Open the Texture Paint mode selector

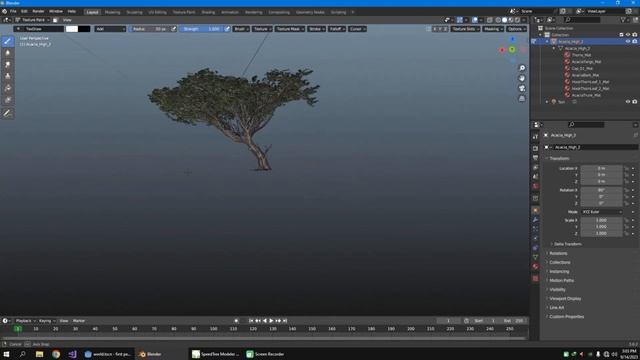(x=32, y=20)
